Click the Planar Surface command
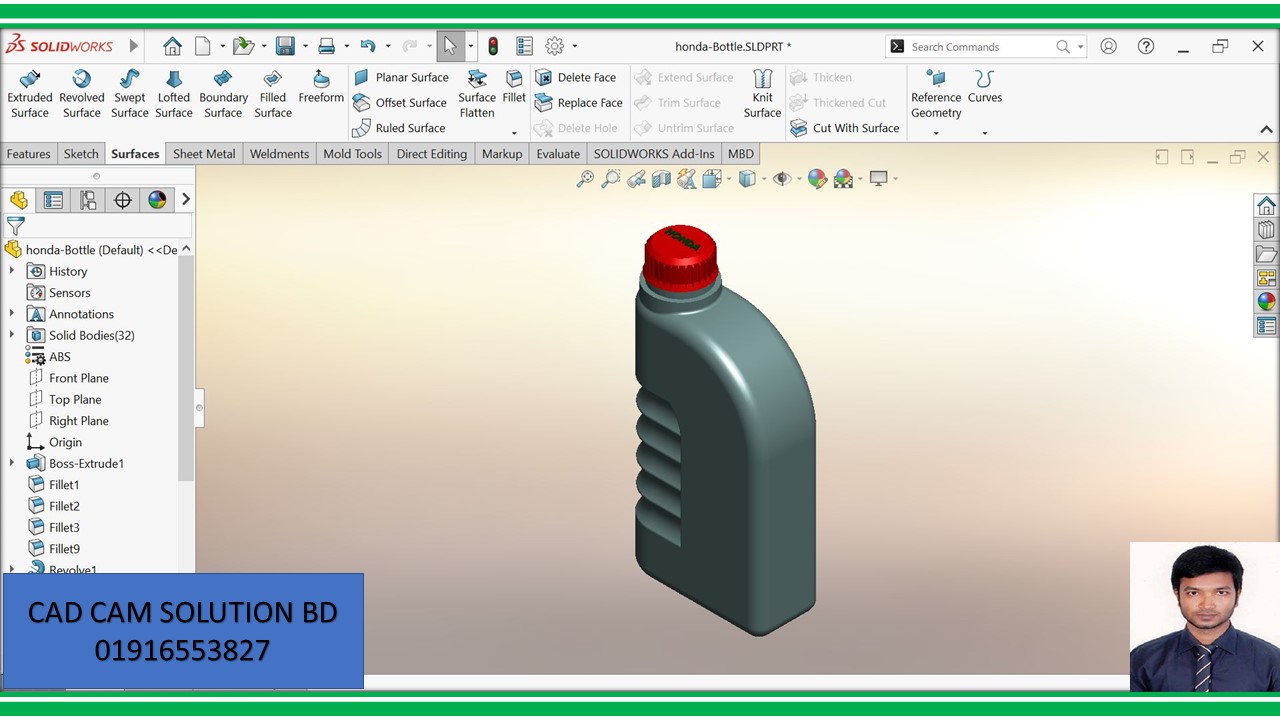Screen dimensions: 1280x720 (x=401, y=77)
